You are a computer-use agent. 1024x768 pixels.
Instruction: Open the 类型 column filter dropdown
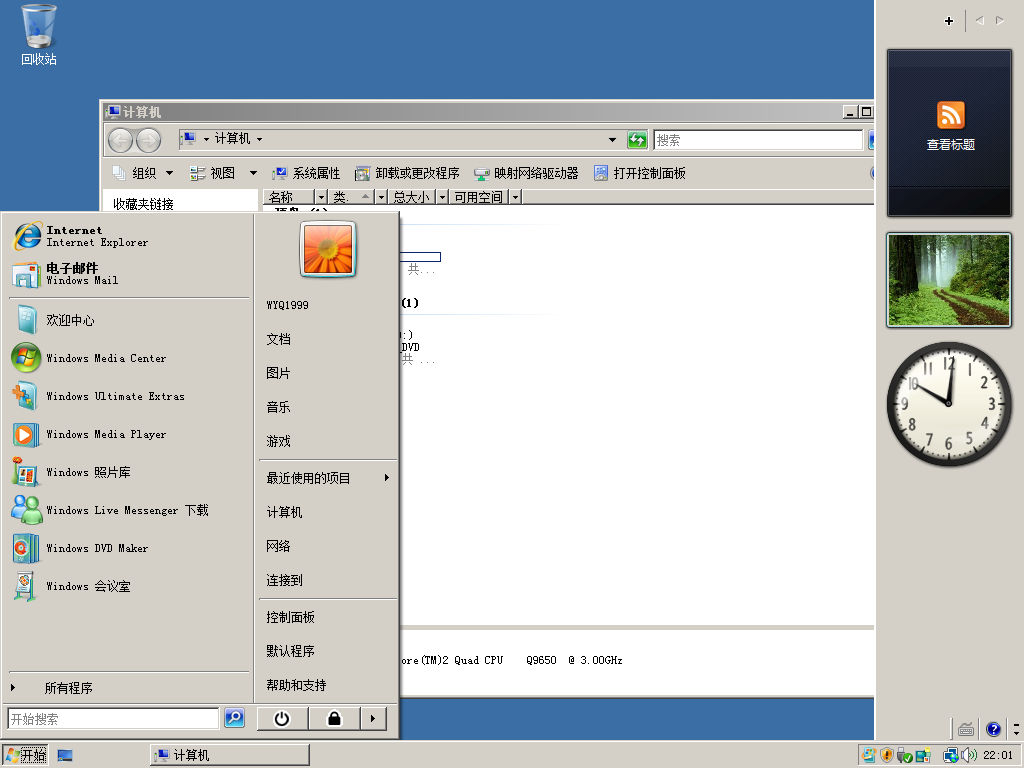click(x=381, y=197)
